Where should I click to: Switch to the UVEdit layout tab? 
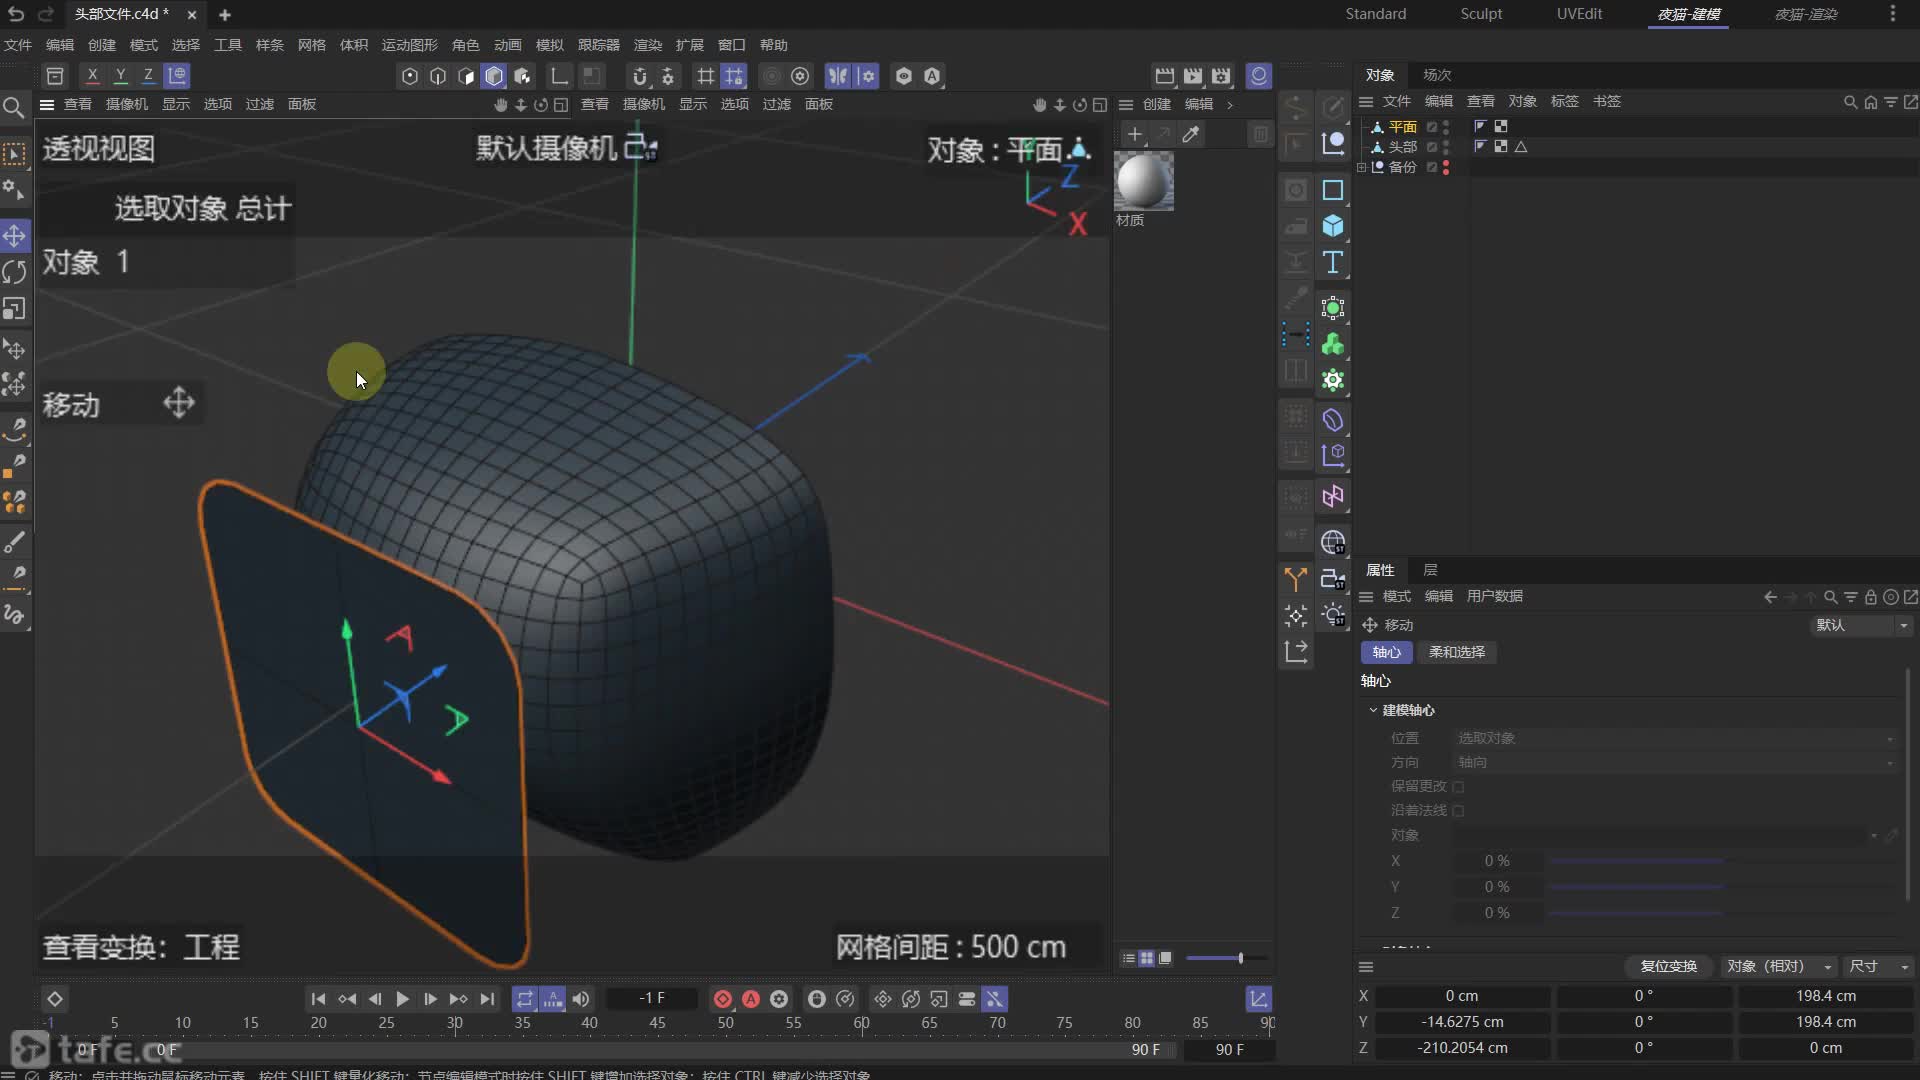coord(1579,14)
